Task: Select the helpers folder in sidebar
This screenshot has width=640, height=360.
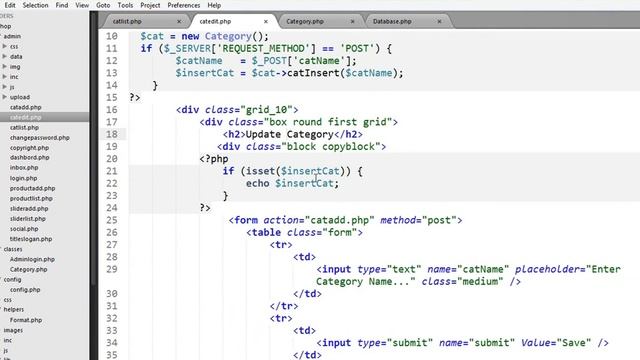Action: click(x=13, y=309)
